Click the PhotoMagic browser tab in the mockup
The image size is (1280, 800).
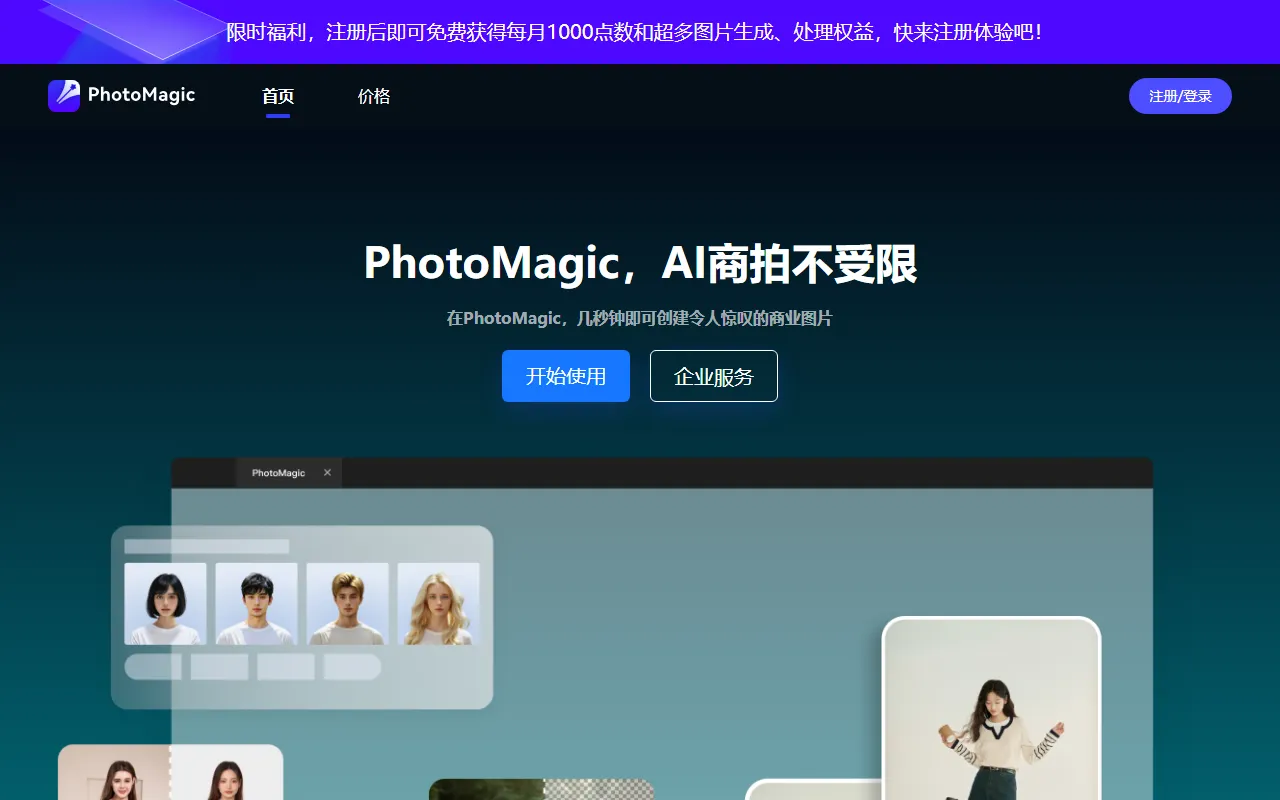coord(277,472)
